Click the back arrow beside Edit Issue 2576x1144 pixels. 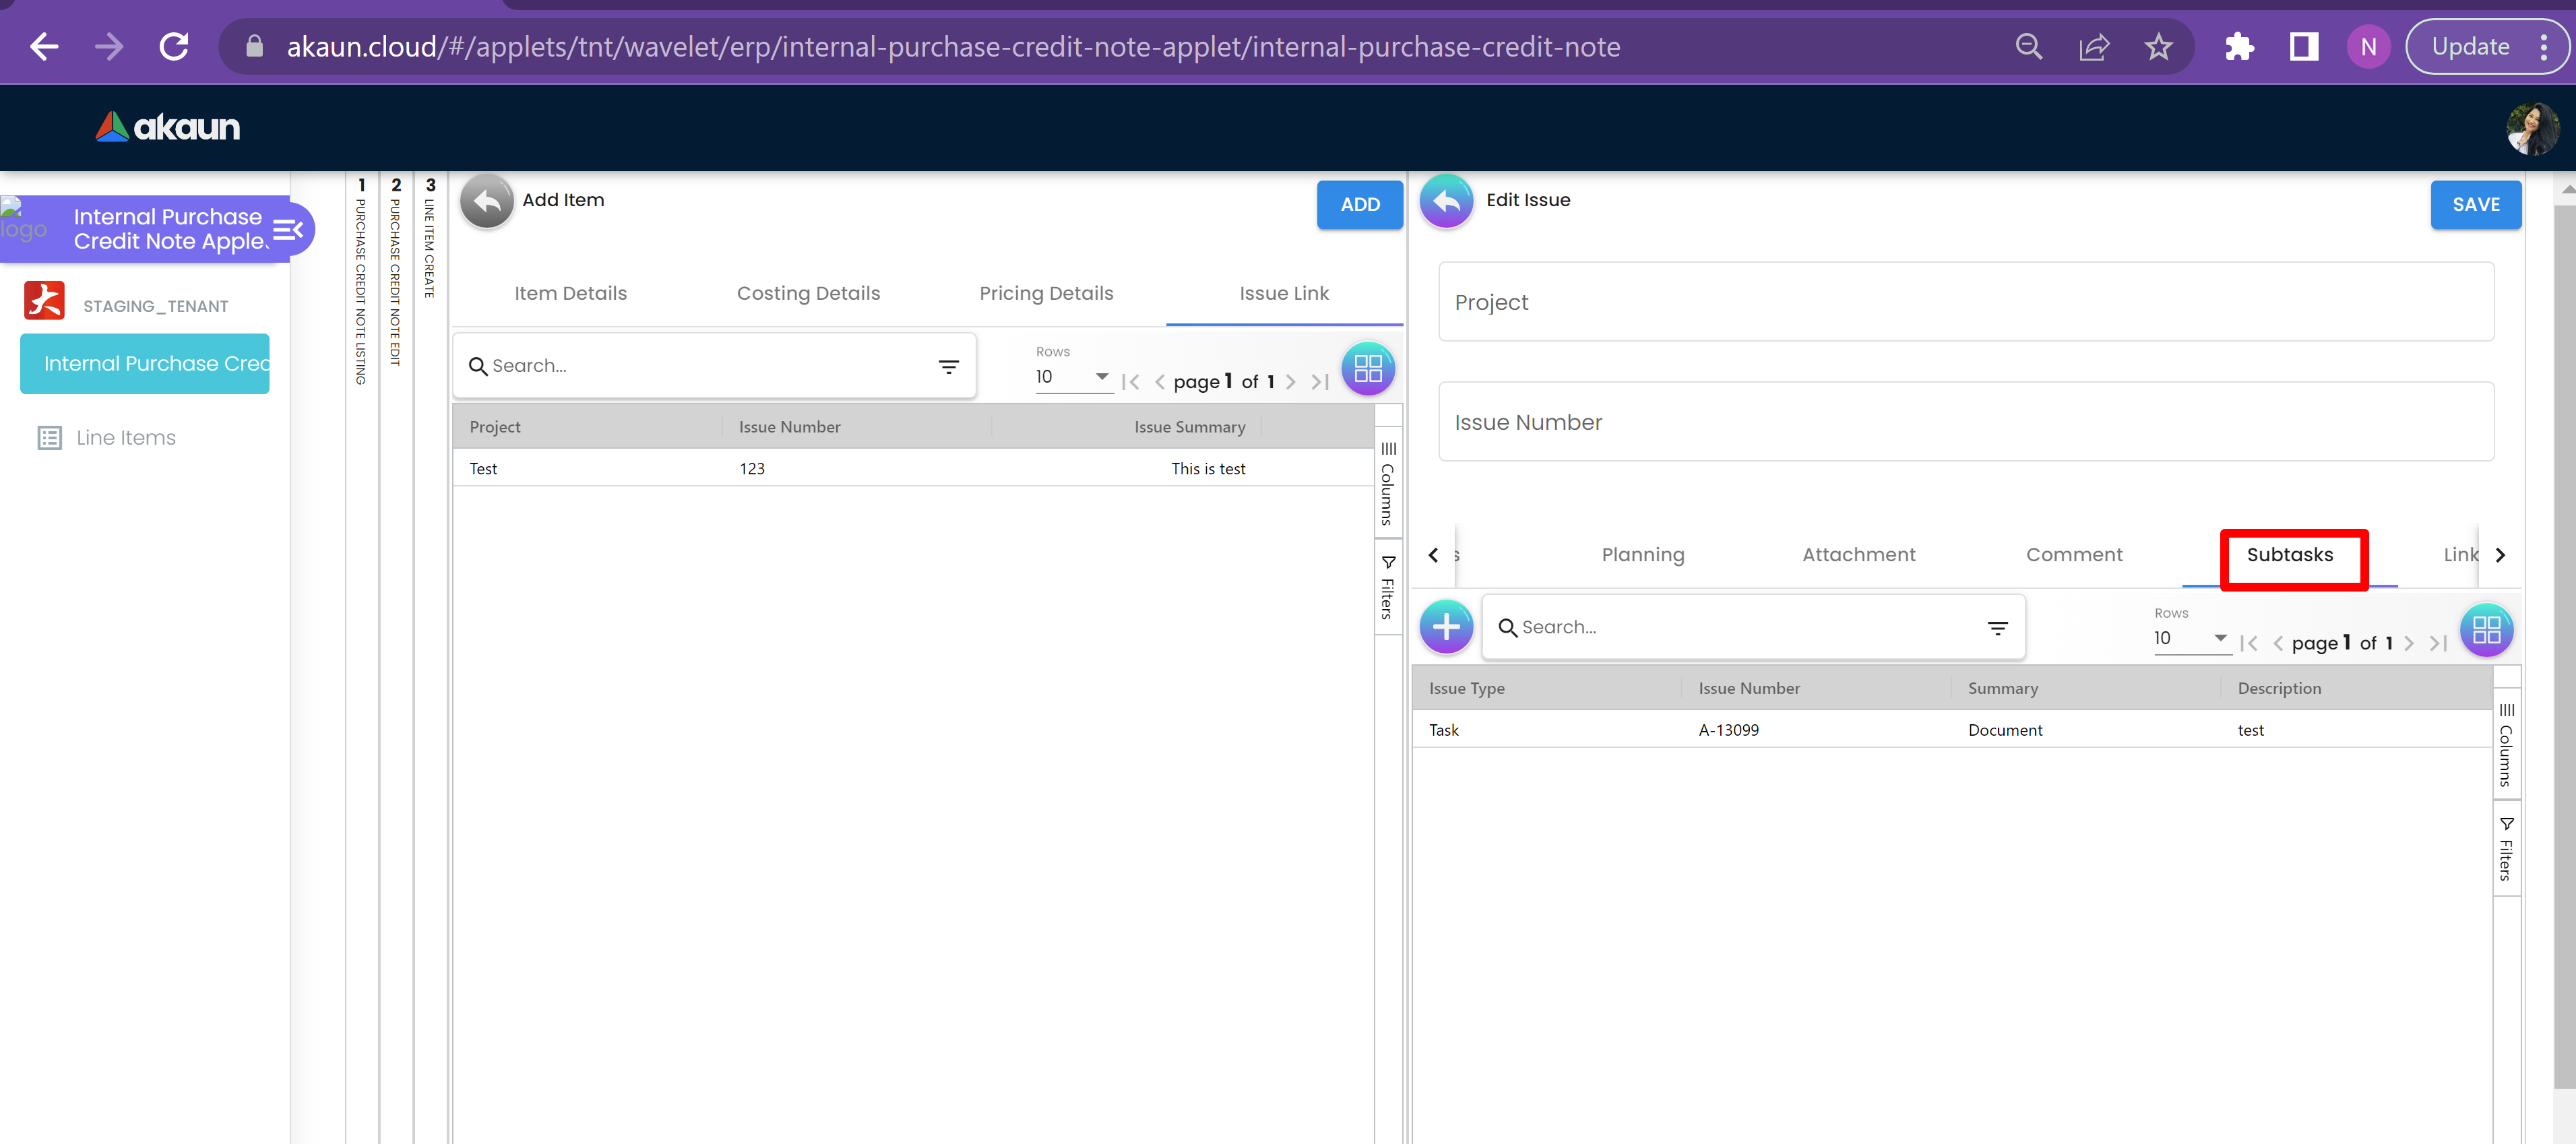(x=1446, y=202)
